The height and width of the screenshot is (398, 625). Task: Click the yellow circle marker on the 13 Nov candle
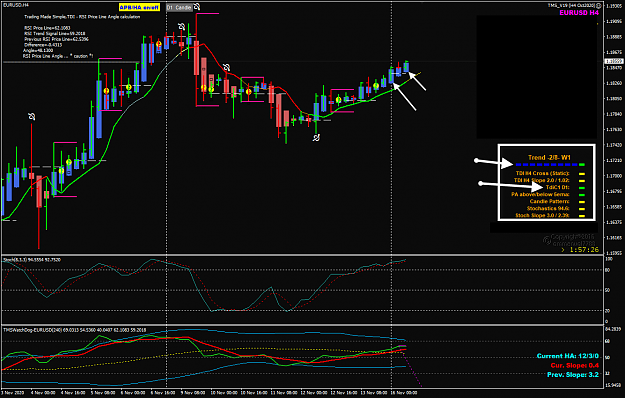pyautogui.click(x=376, y=86)
